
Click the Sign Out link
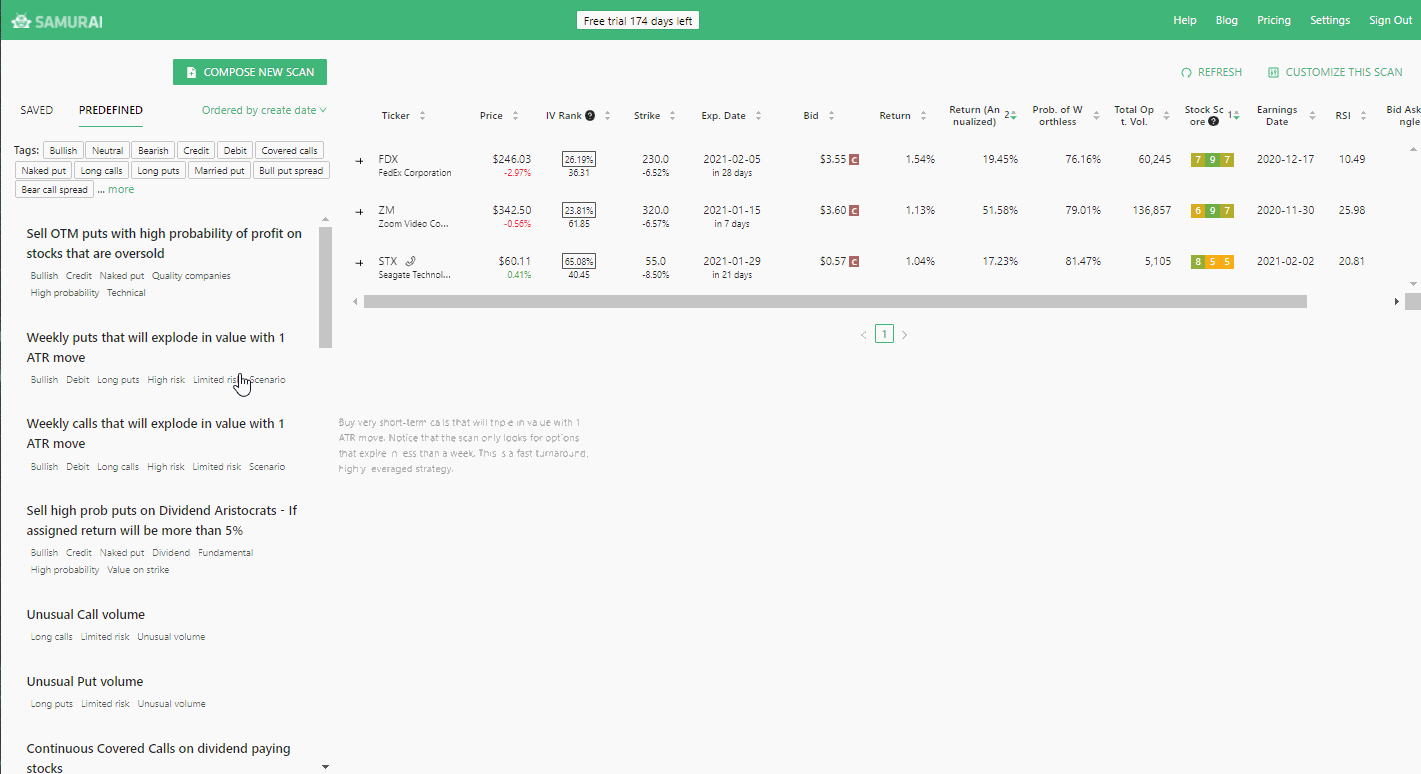click(x=1391, y=20)
